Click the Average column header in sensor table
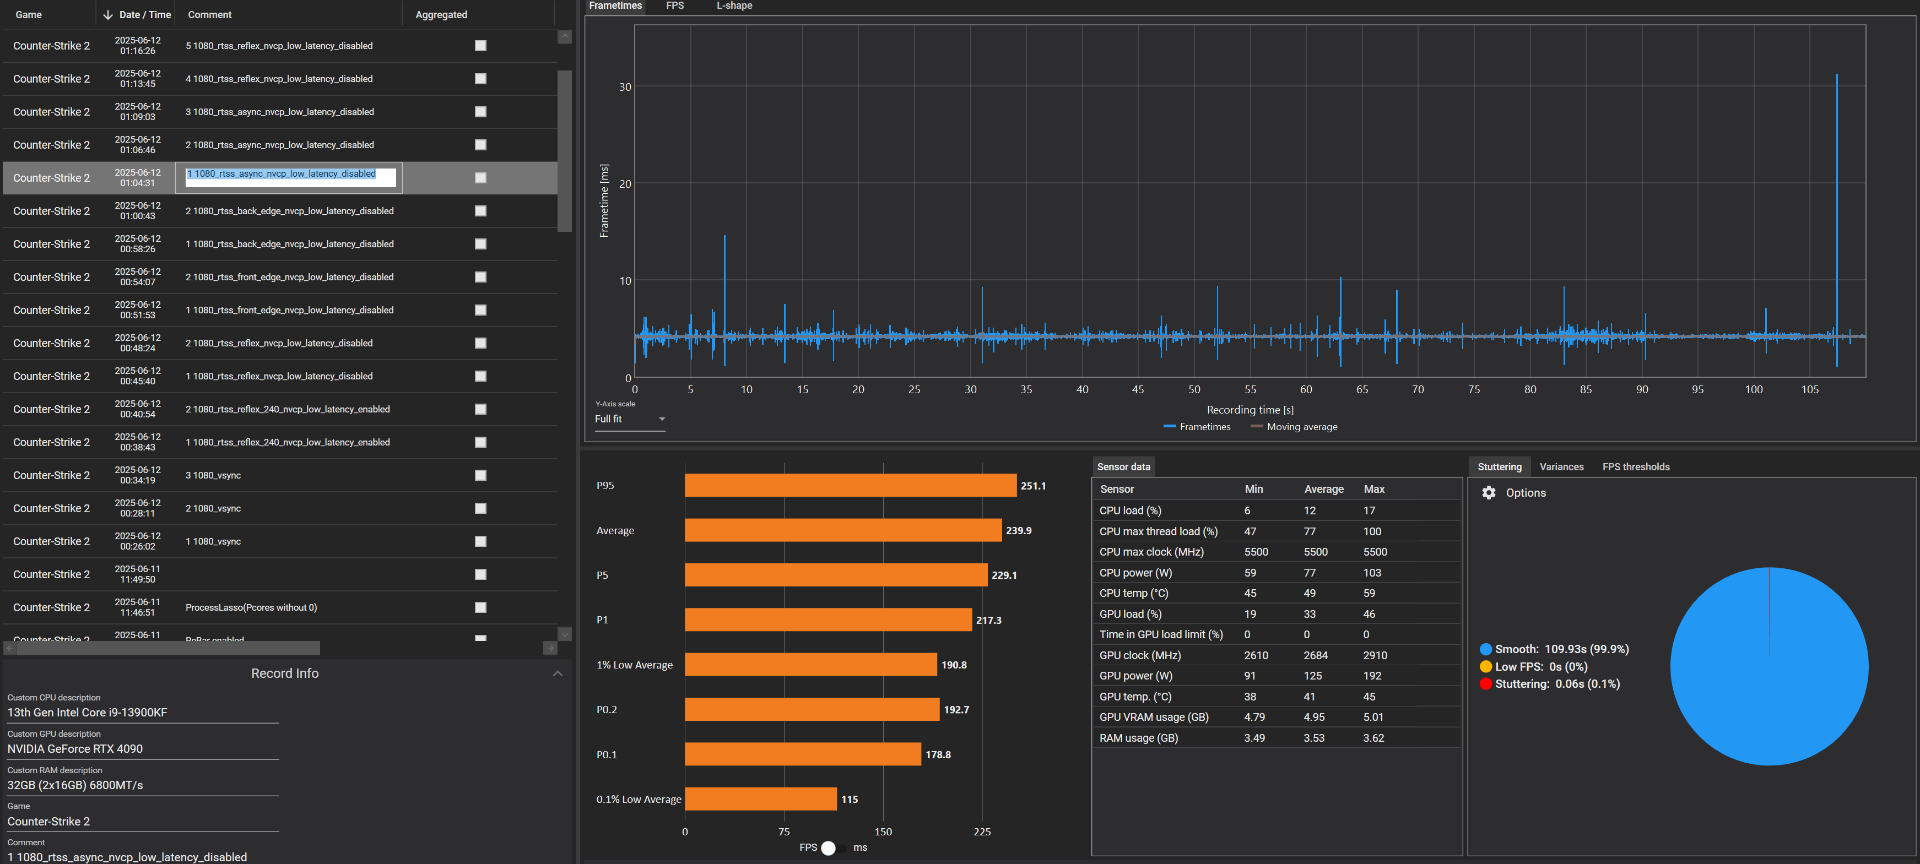1920x864 pixels. (1324, 490)
